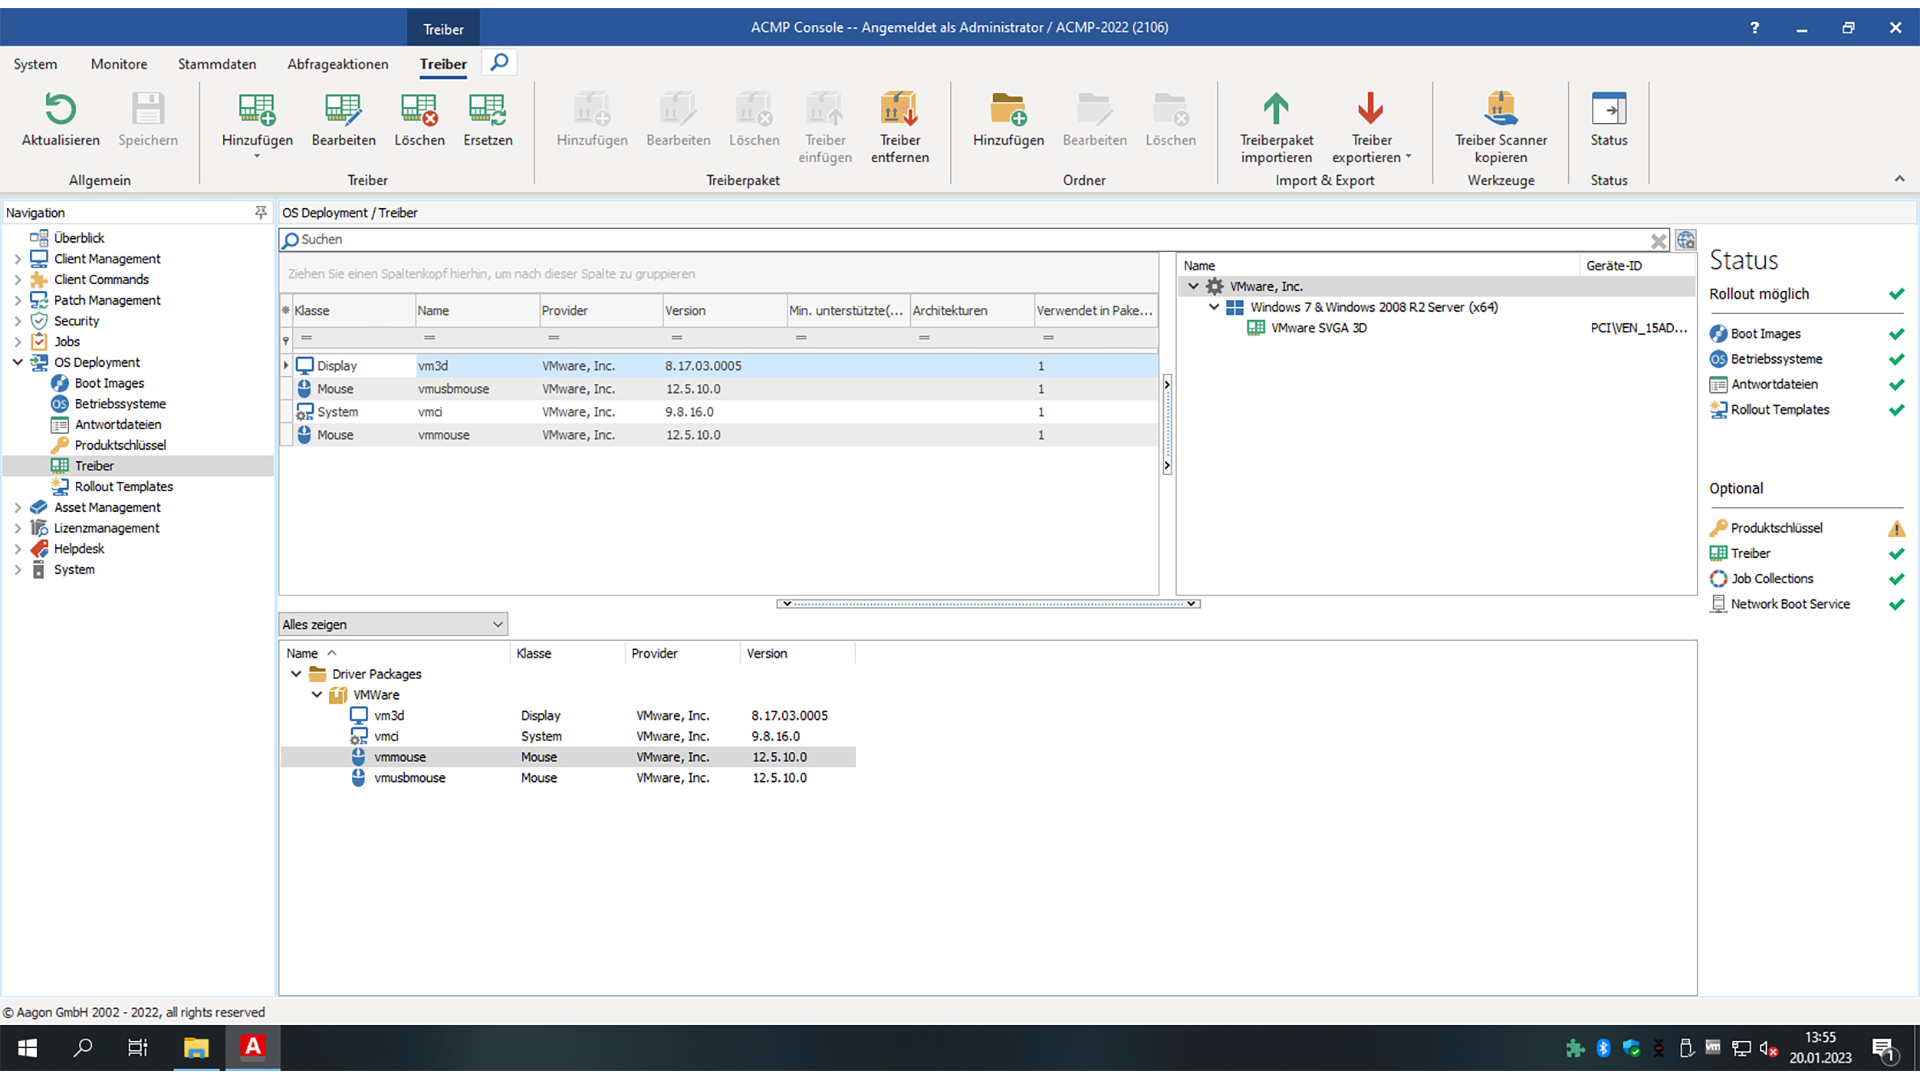This screenshot has width=1920, height=1080.
Task: Collapse the VMware, Inc. device node
Action: click(1193, 286)
